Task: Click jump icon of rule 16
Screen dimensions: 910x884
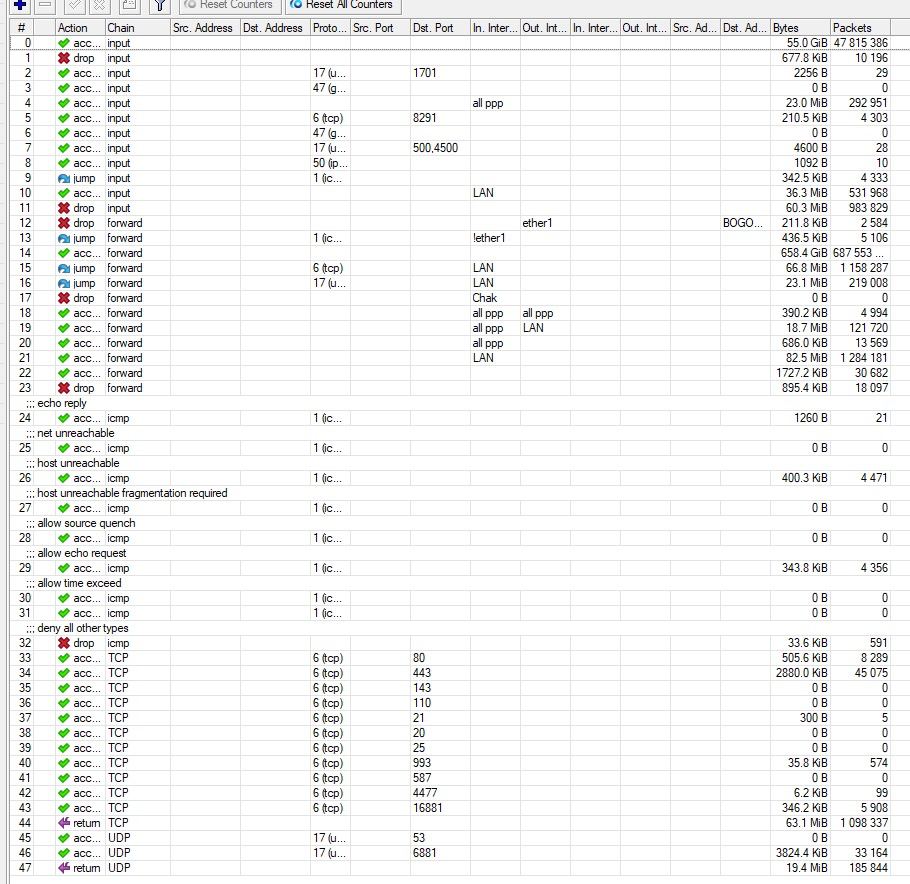Action: click(64, 283)
